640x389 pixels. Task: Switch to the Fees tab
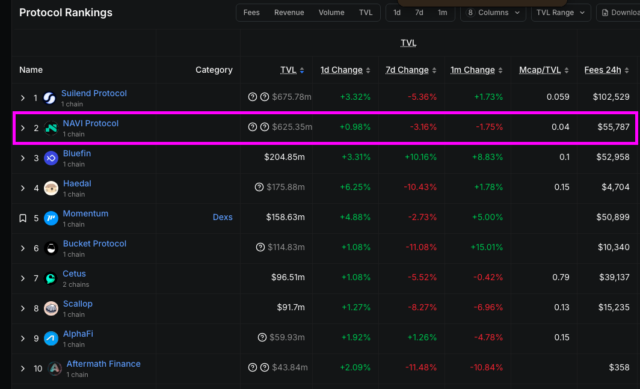pyautogui.click(x=251, y=13)
